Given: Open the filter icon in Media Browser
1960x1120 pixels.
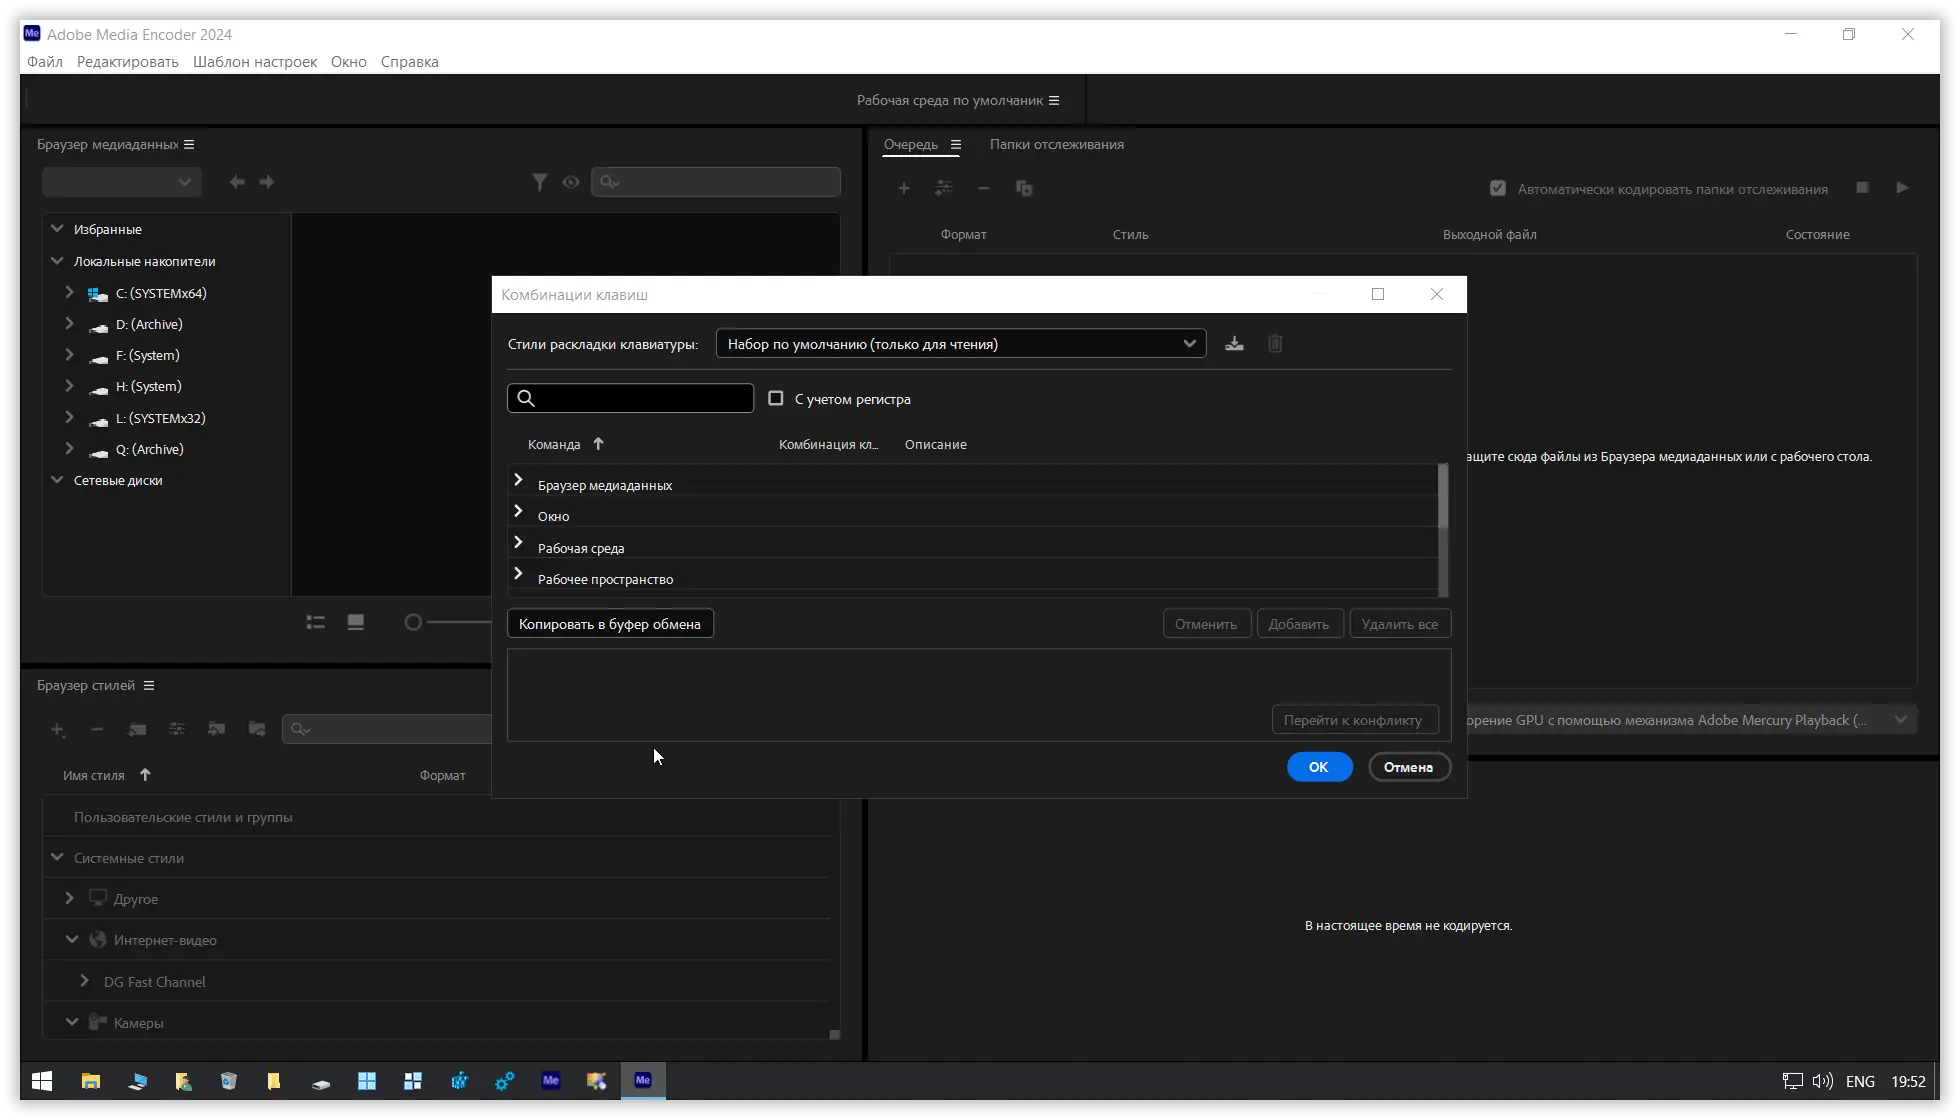Looking at the screenshot, I should [540, 182].
